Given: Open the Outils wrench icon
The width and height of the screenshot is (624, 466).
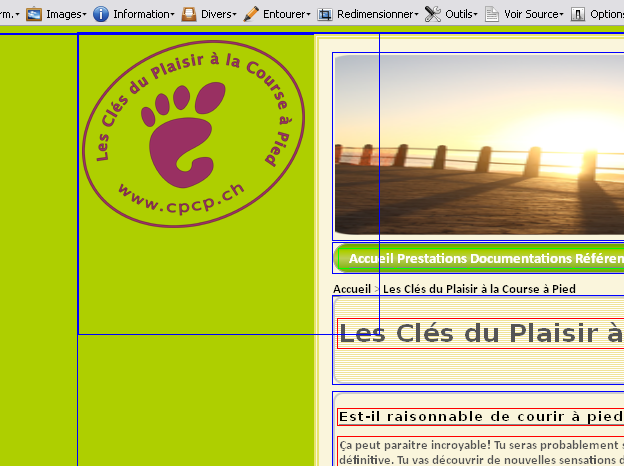Looking at the screenshot, I should (x=433, y=14).
